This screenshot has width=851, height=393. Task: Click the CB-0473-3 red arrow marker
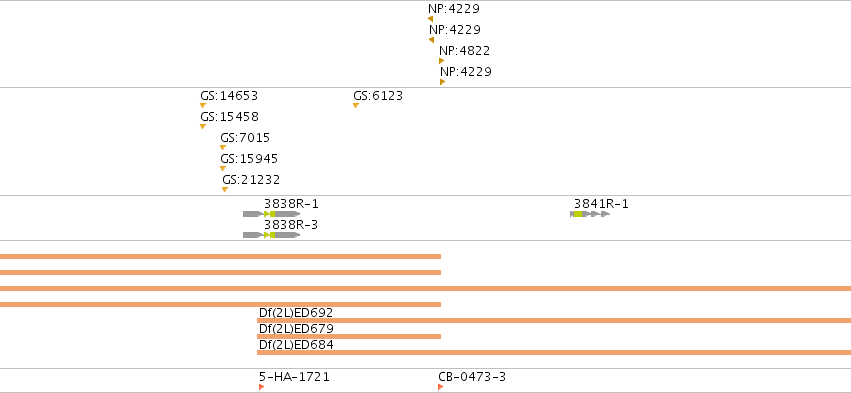tap(441, 387)
